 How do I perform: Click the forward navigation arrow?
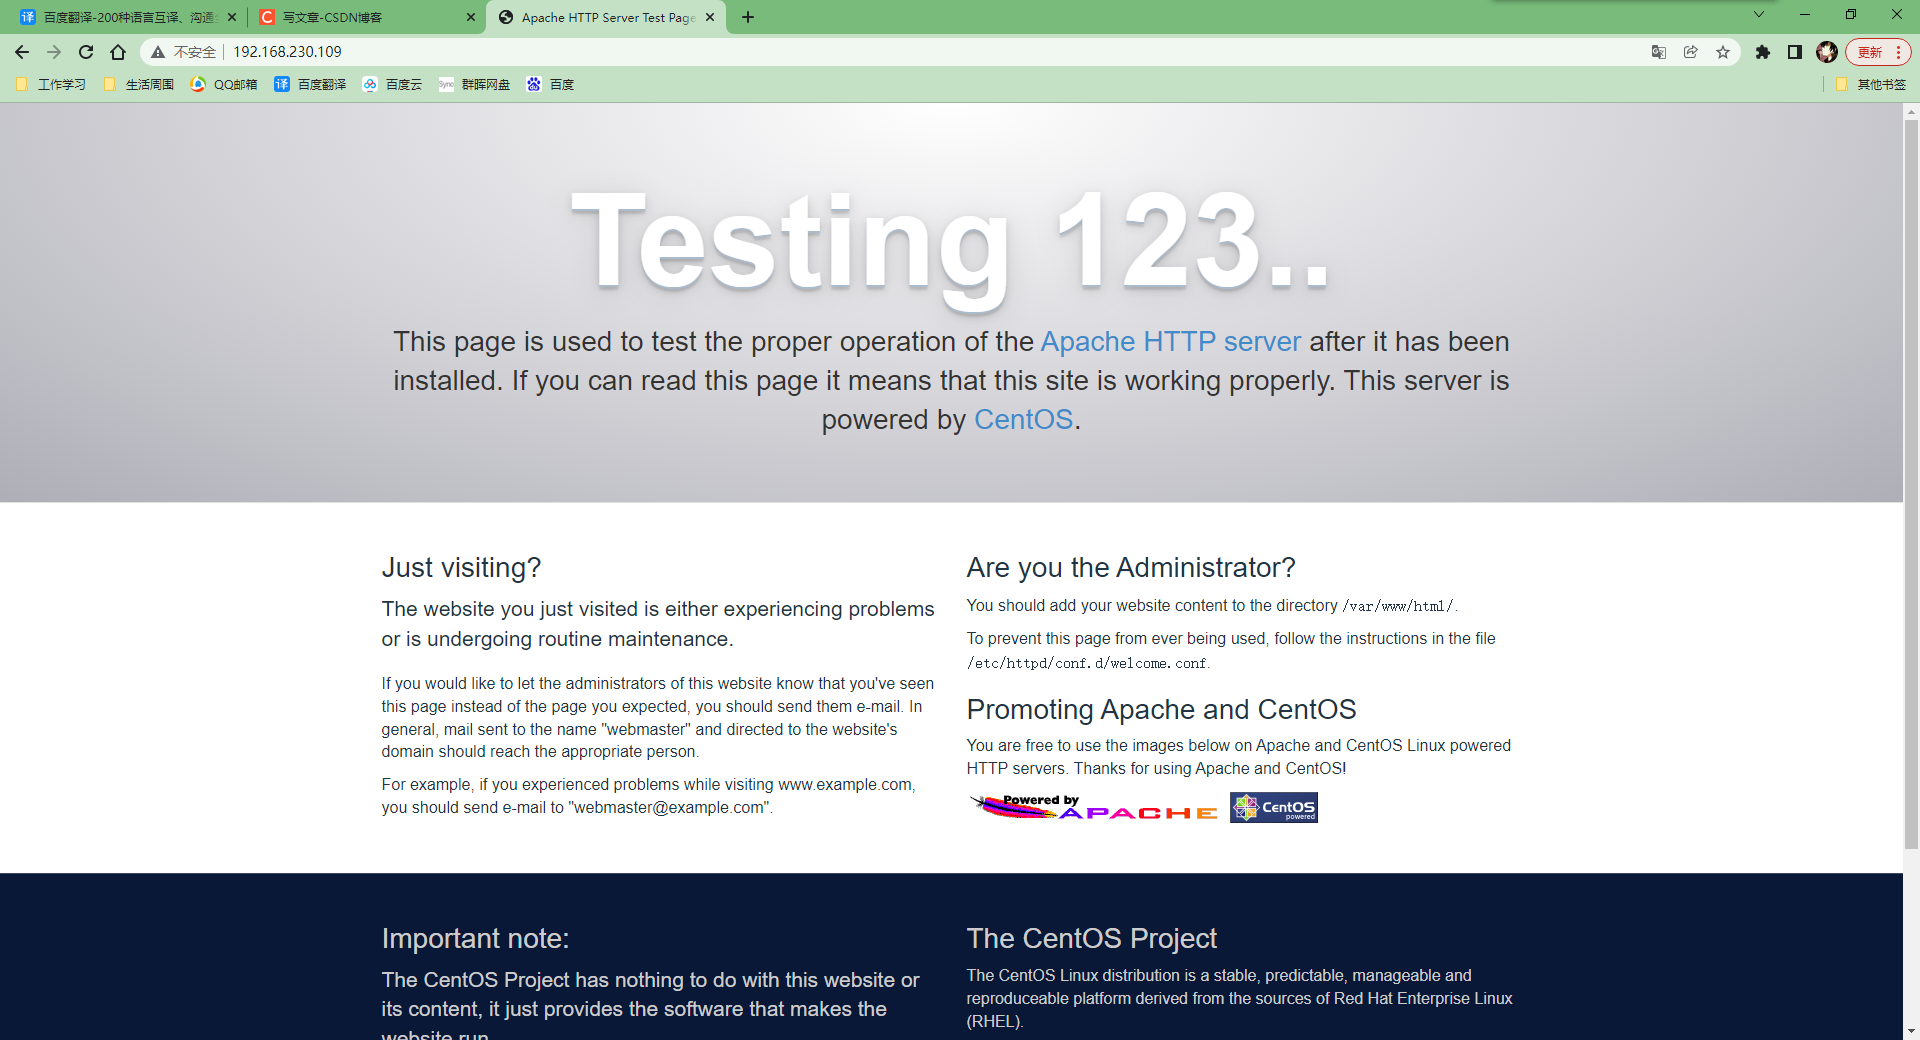(x=54, y=52)
